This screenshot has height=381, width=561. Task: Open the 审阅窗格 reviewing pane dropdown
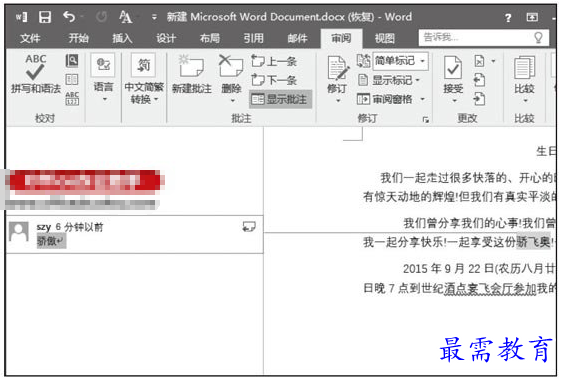click(391, 99)
